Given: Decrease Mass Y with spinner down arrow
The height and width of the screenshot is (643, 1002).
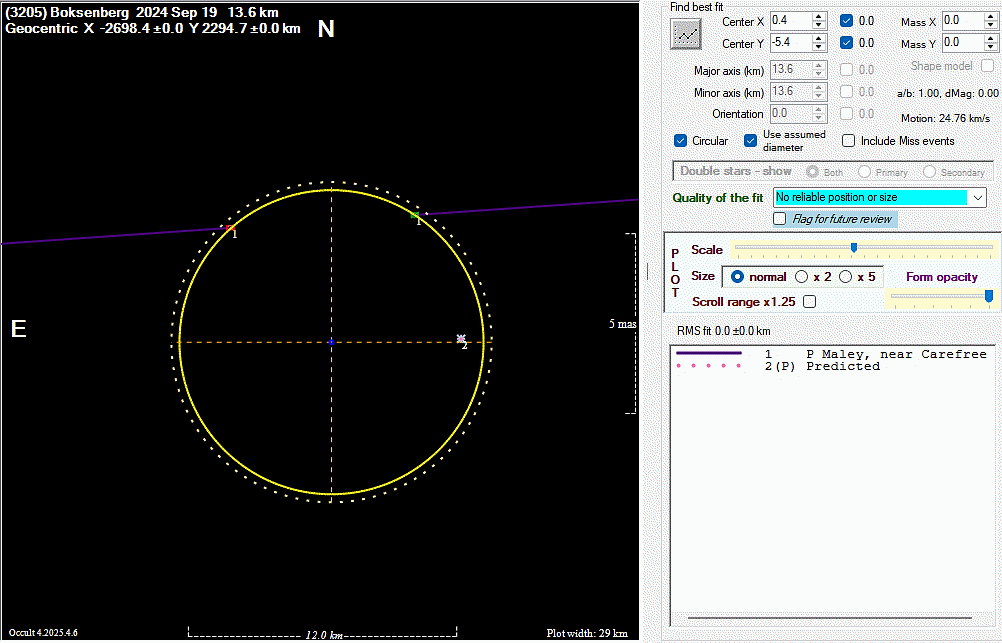Looking at the screenshot, I should [990, 47].
